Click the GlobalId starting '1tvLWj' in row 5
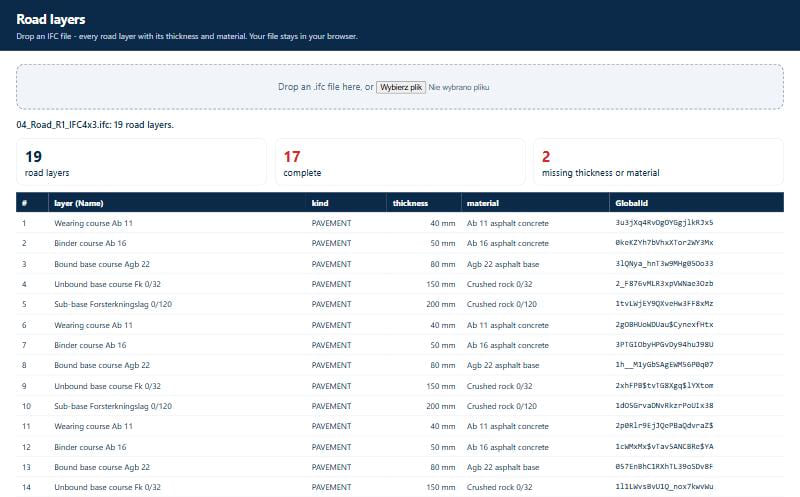This screenshot has width=800, height=497. (664, 304)
